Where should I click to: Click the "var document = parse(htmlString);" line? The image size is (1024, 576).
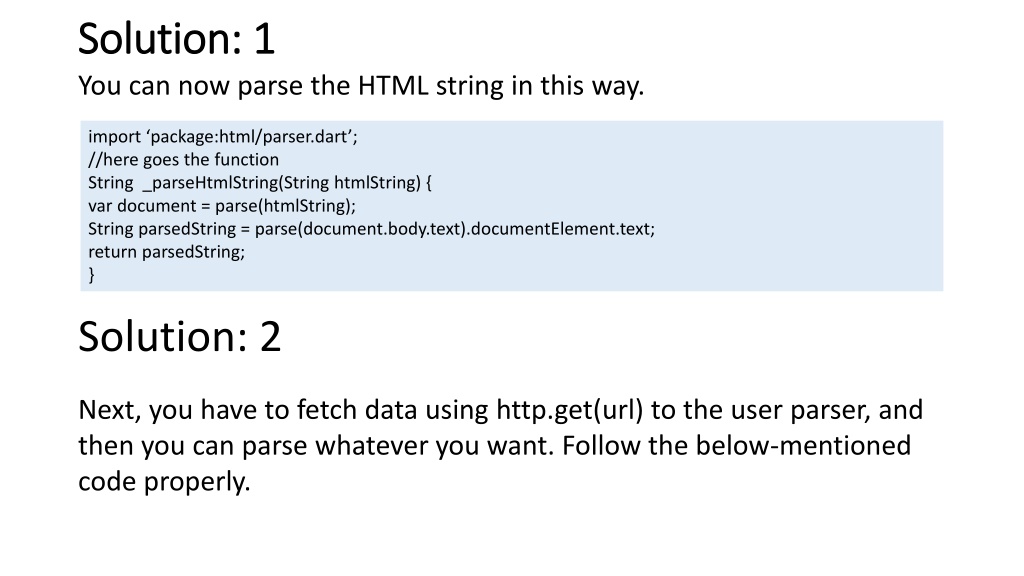point(222,206)
